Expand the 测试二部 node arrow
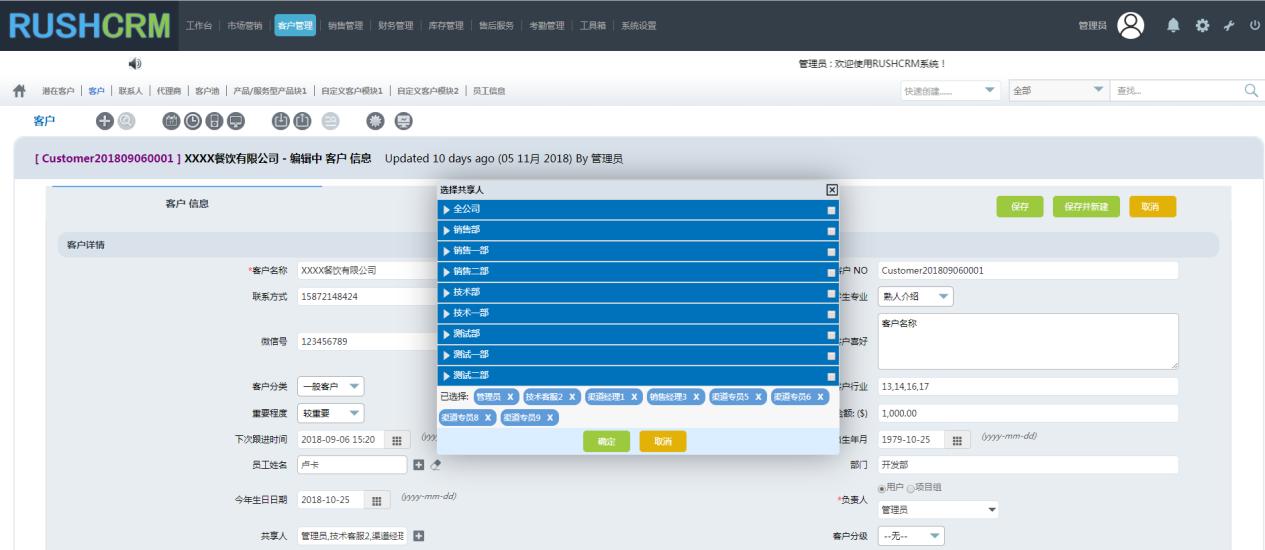 [x=446, y=375]
